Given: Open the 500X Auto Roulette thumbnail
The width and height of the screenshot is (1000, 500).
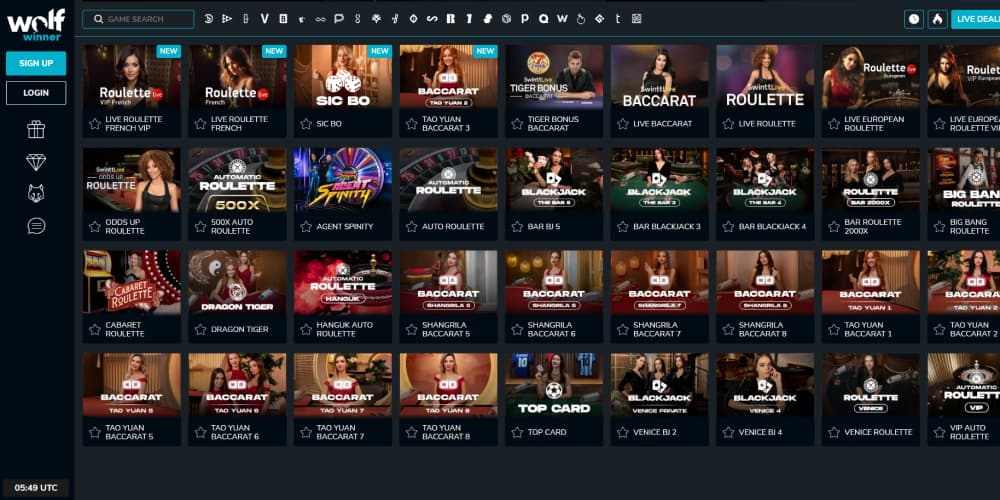Looking at the screenshot, I should point(237,179).
